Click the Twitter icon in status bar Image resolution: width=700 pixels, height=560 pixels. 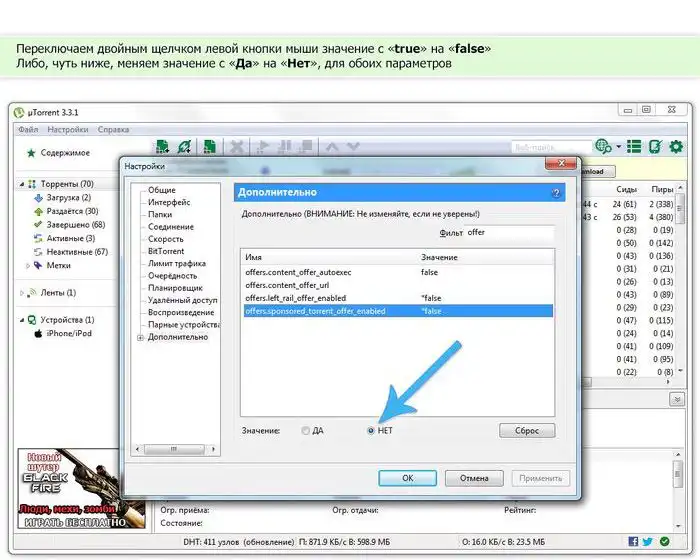649,541
